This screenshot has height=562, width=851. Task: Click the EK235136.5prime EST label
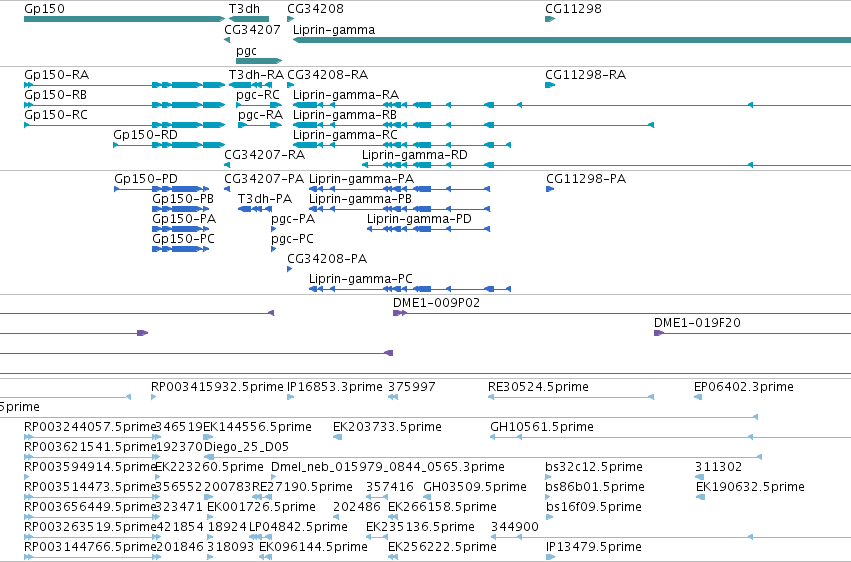(421, 527)
